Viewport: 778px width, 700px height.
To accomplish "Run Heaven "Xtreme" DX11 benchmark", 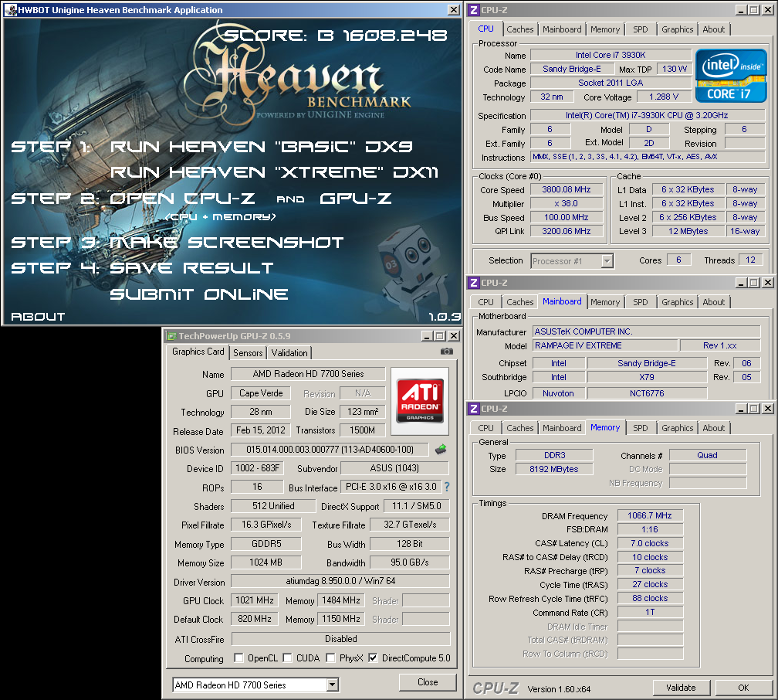I will 274,172.
